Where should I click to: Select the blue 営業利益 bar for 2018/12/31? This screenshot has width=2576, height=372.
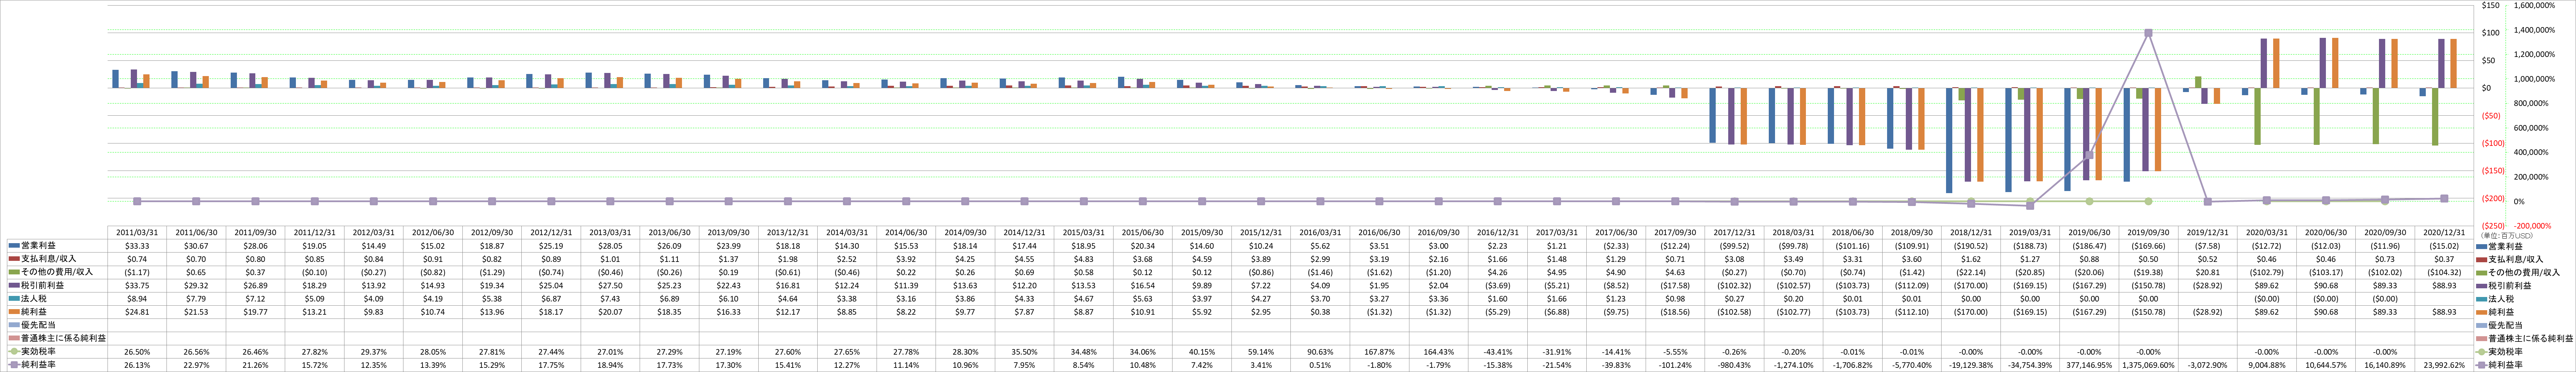point(1949,140)
